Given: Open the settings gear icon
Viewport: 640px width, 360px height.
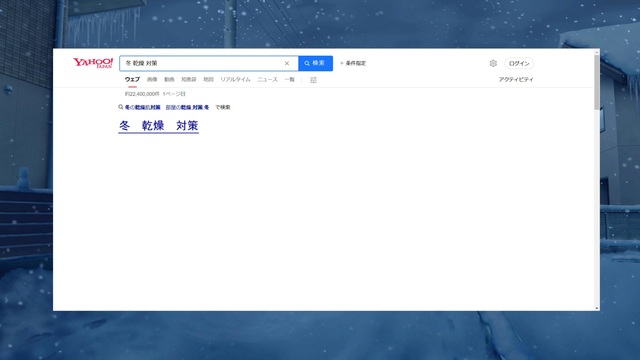Looking at the screenshot, I should 493,63.
